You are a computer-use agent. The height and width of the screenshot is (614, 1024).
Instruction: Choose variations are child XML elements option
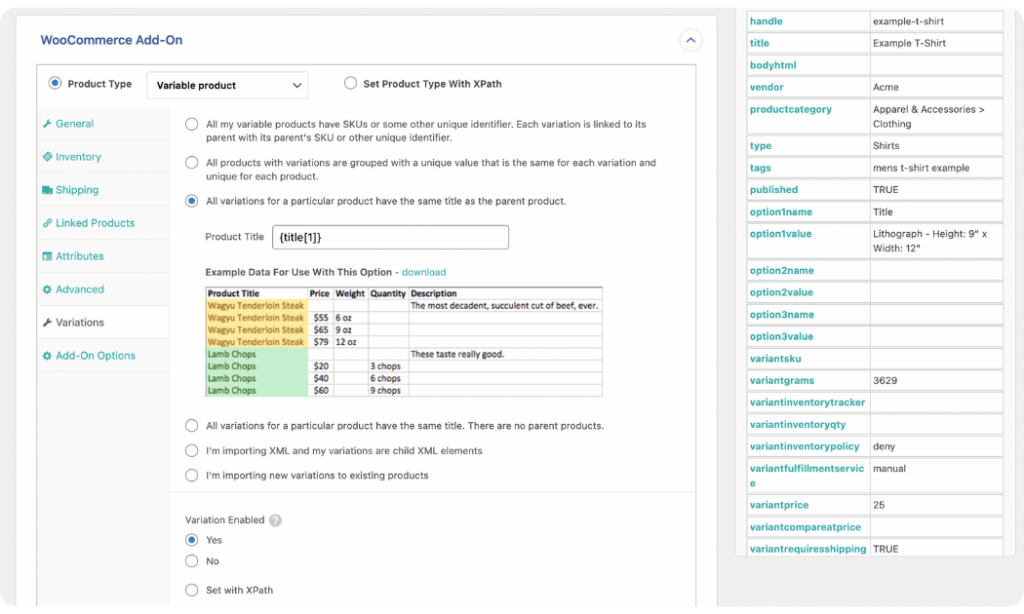click(191, 451)
